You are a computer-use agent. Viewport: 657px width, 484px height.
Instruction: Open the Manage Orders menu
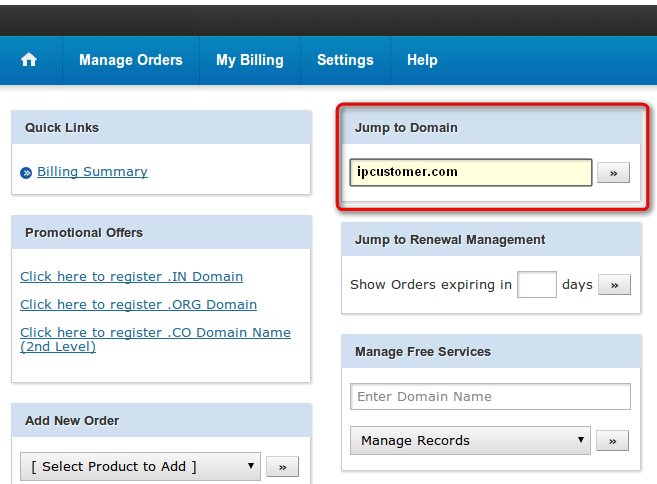[x=131, y=60]
